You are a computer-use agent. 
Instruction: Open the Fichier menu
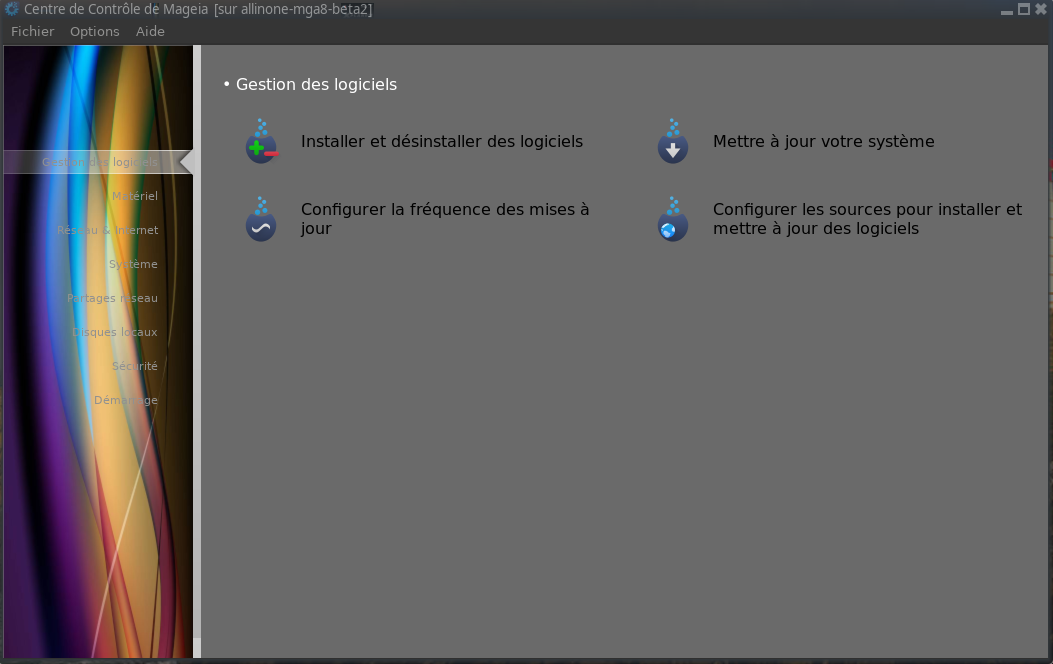click(x=32, y=32)
